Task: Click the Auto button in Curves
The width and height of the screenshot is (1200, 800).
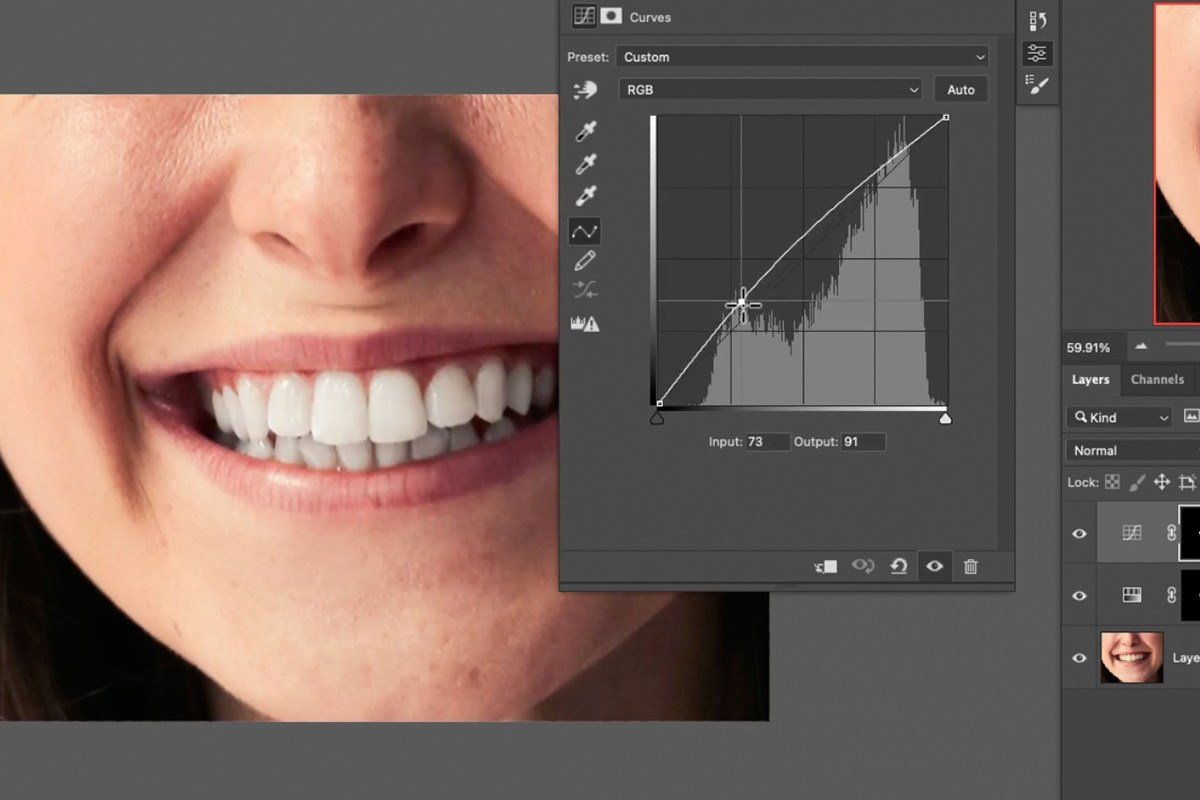Action: 961,90
